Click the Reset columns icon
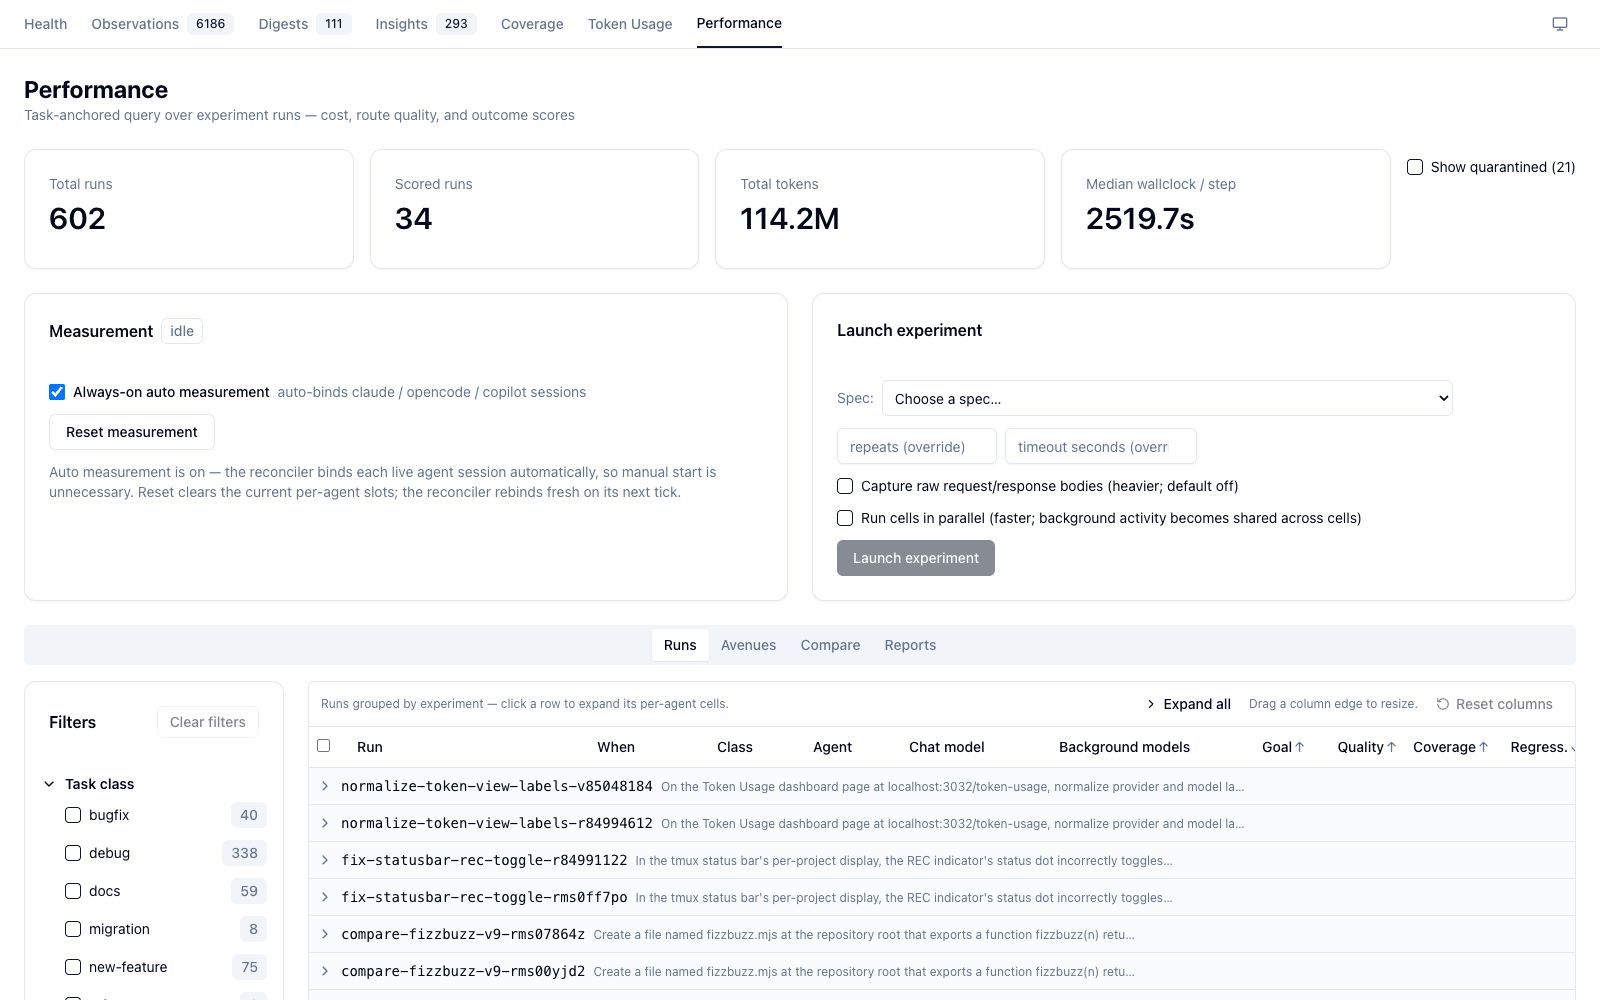This screenshot has width=1600, height=1000. point(1443,704)
